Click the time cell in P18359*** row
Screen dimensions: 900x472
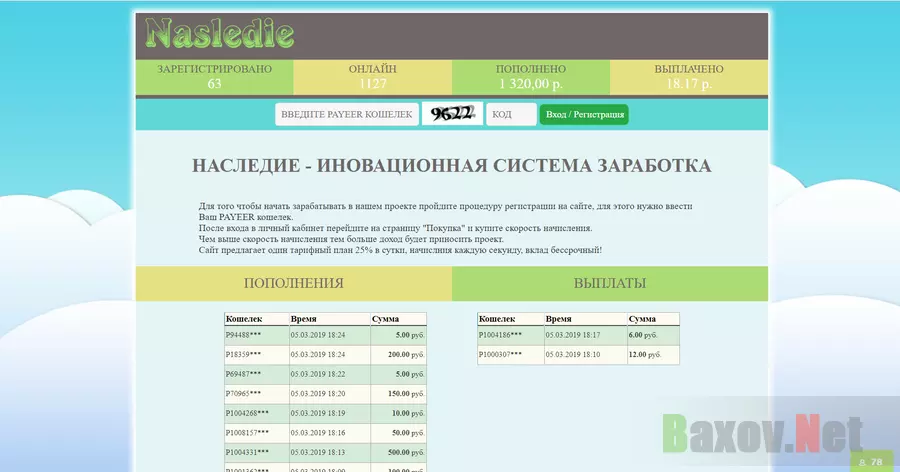(x=329, y=355)
